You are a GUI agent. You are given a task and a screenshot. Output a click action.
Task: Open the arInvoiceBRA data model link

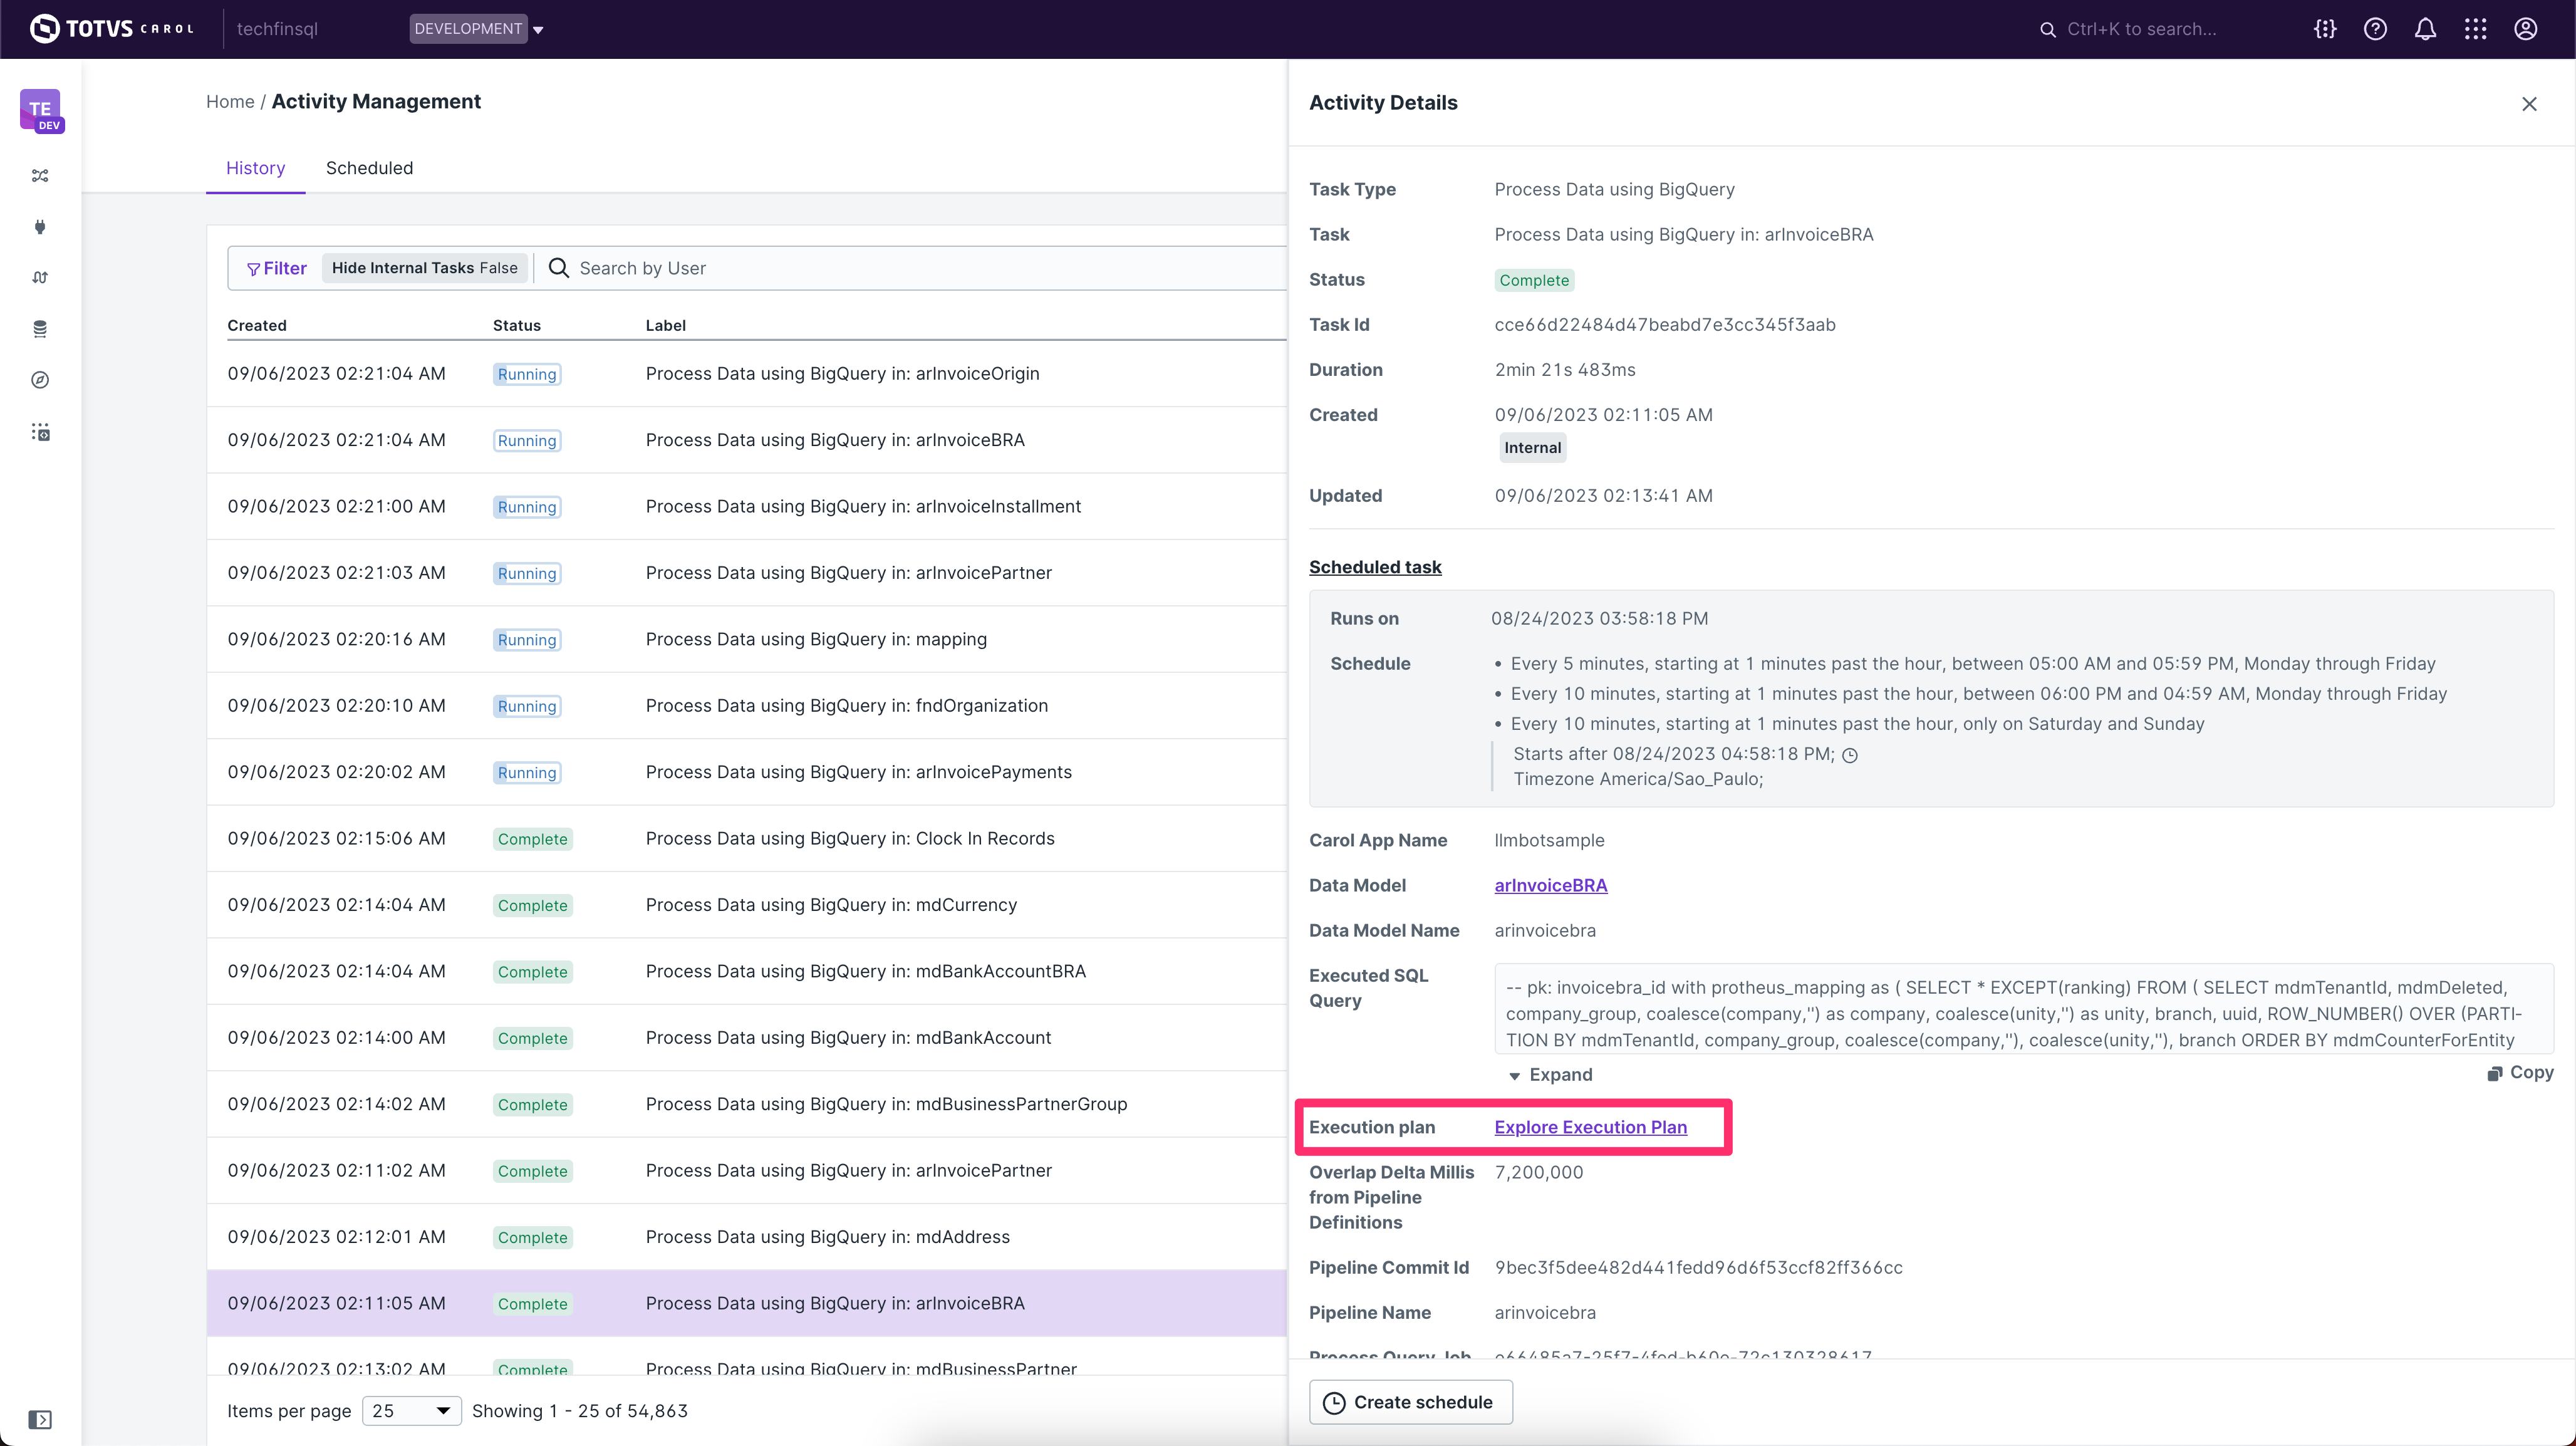click(x=1550, y=885)
